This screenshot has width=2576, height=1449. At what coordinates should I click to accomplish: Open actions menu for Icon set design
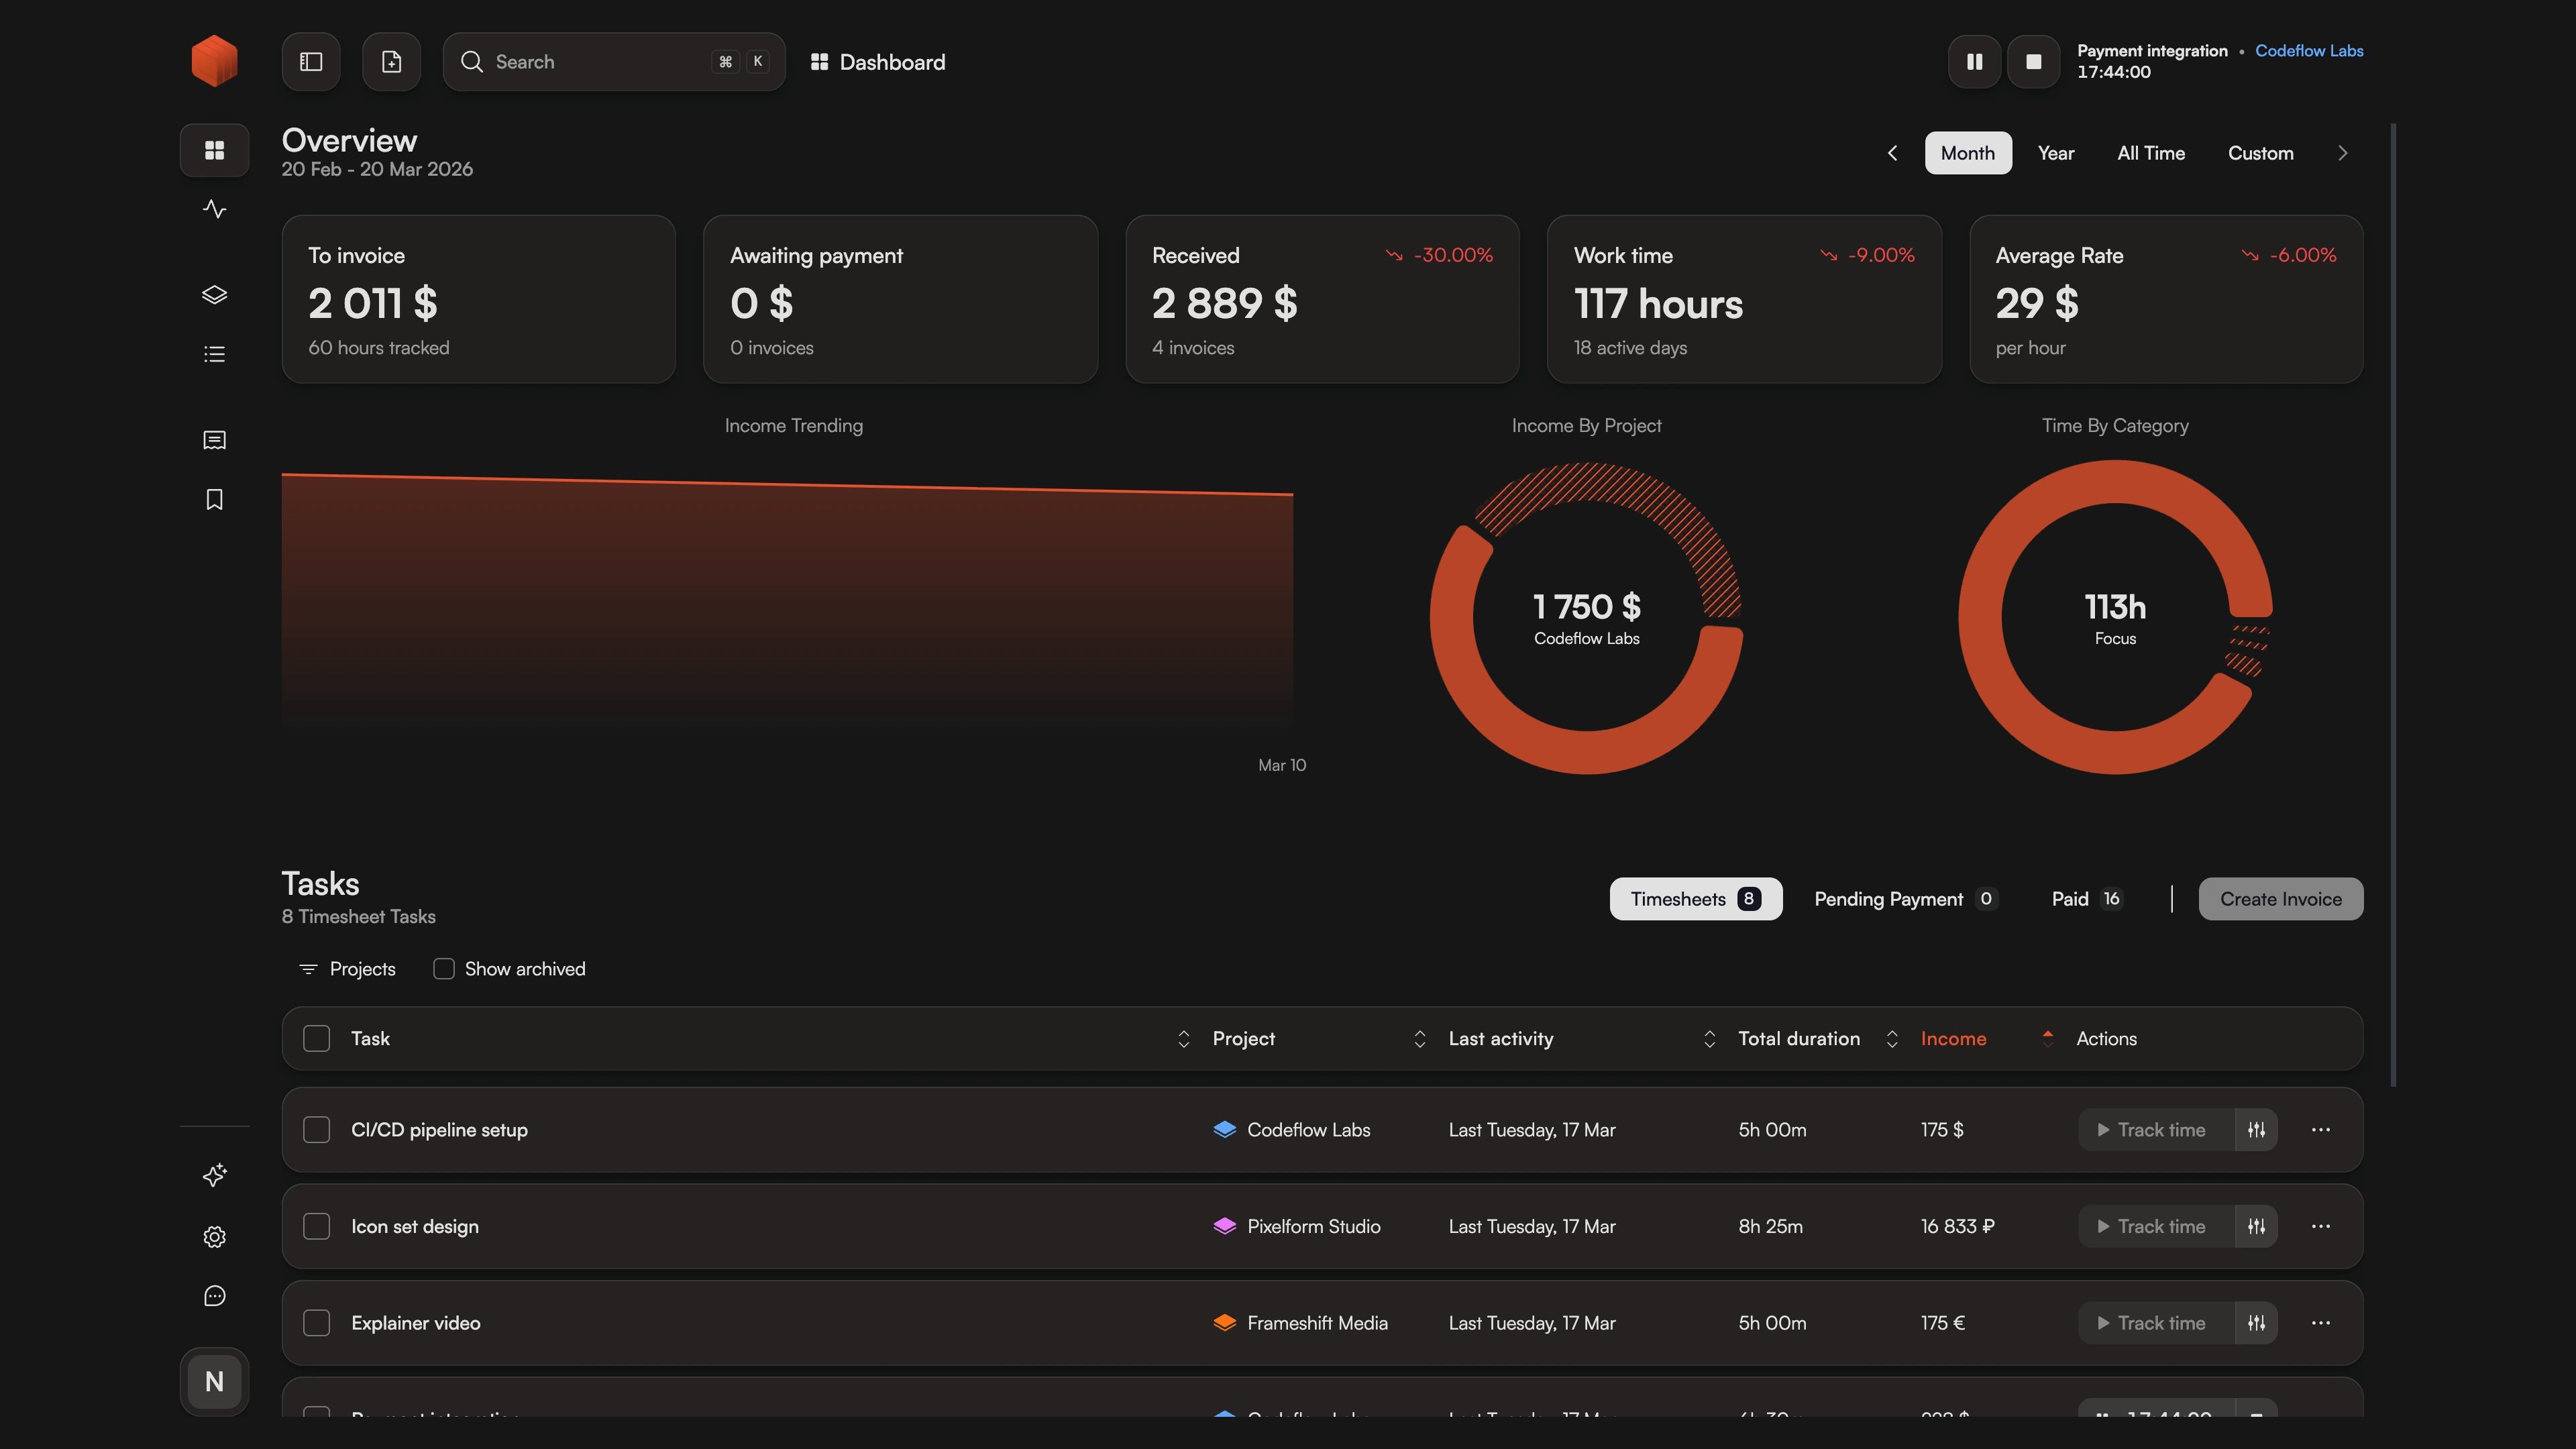pyautogui.click(x=2322, y=1226)
